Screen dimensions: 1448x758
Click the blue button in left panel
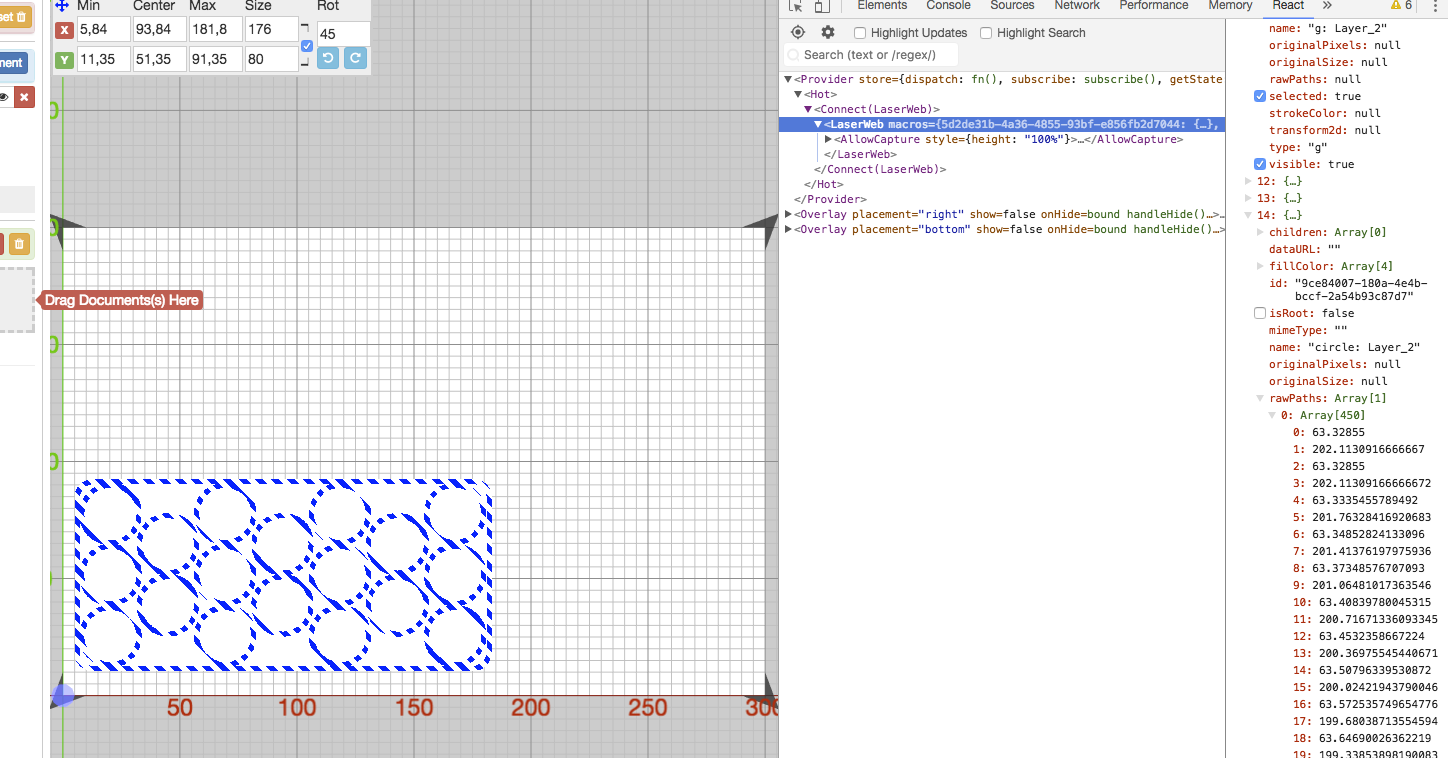click(x=14, y=63)
